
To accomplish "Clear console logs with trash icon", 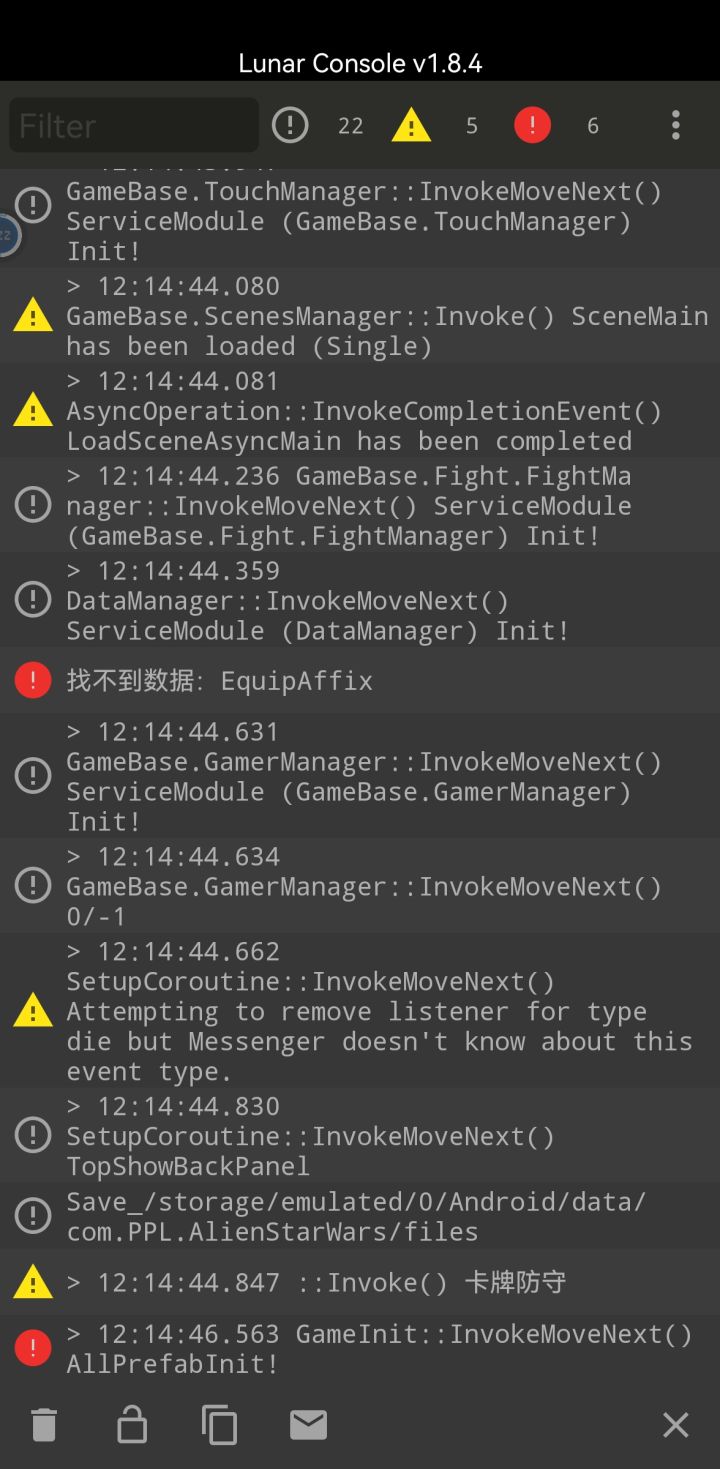I will [44, 1424].
